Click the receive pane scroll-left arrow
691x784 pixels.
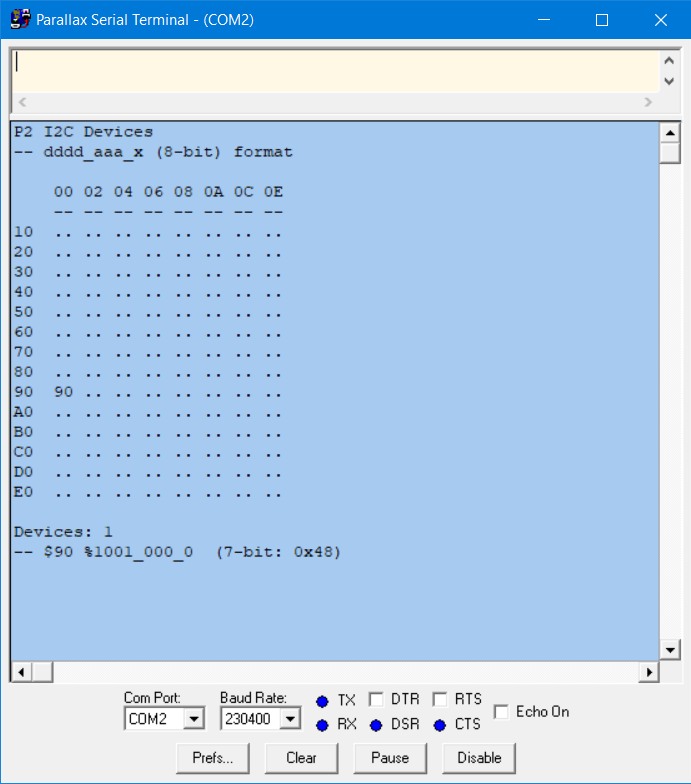pos(22,672)
